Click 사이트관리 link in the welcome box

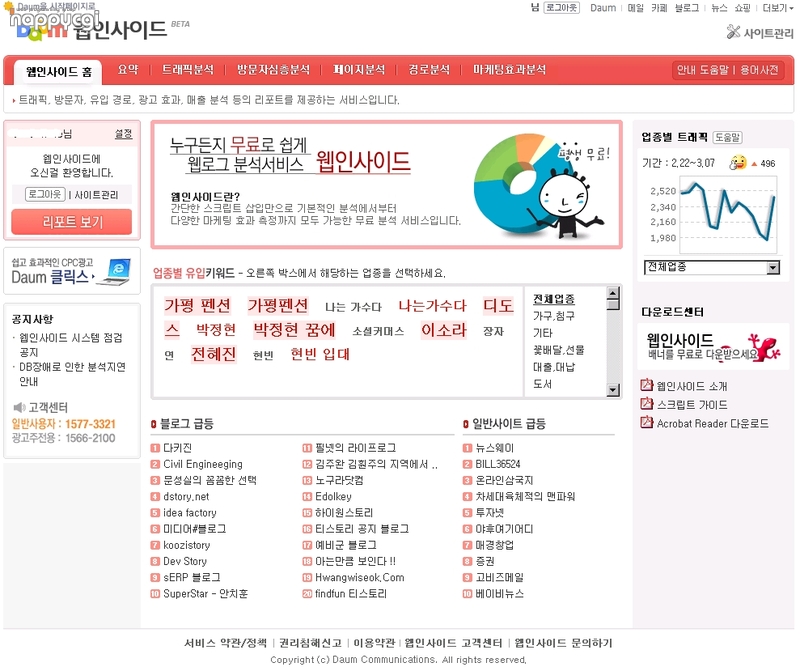pyautogui.click(x=96, y=195)
